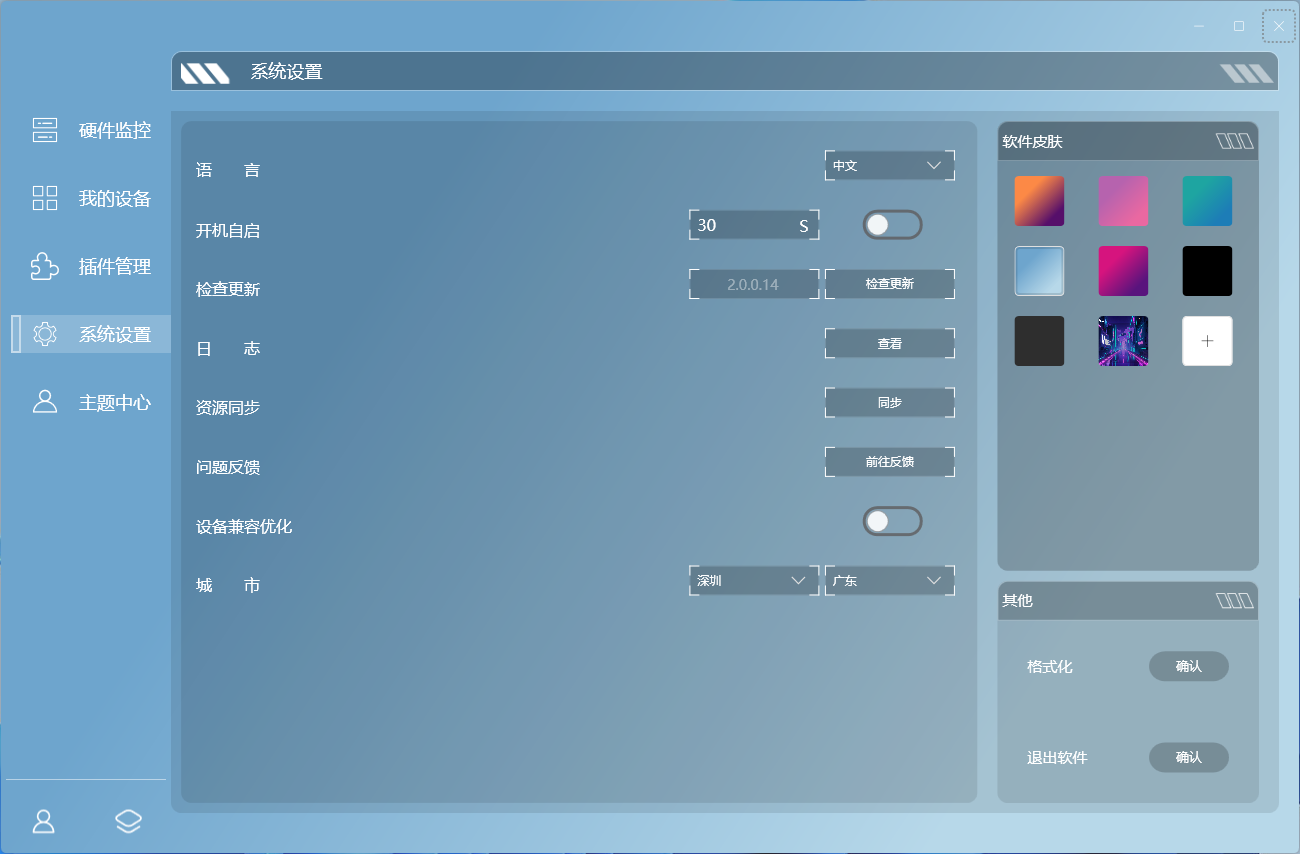
Task: Select the 我的设备 grid icon
Action: click(x=45, y=198)
